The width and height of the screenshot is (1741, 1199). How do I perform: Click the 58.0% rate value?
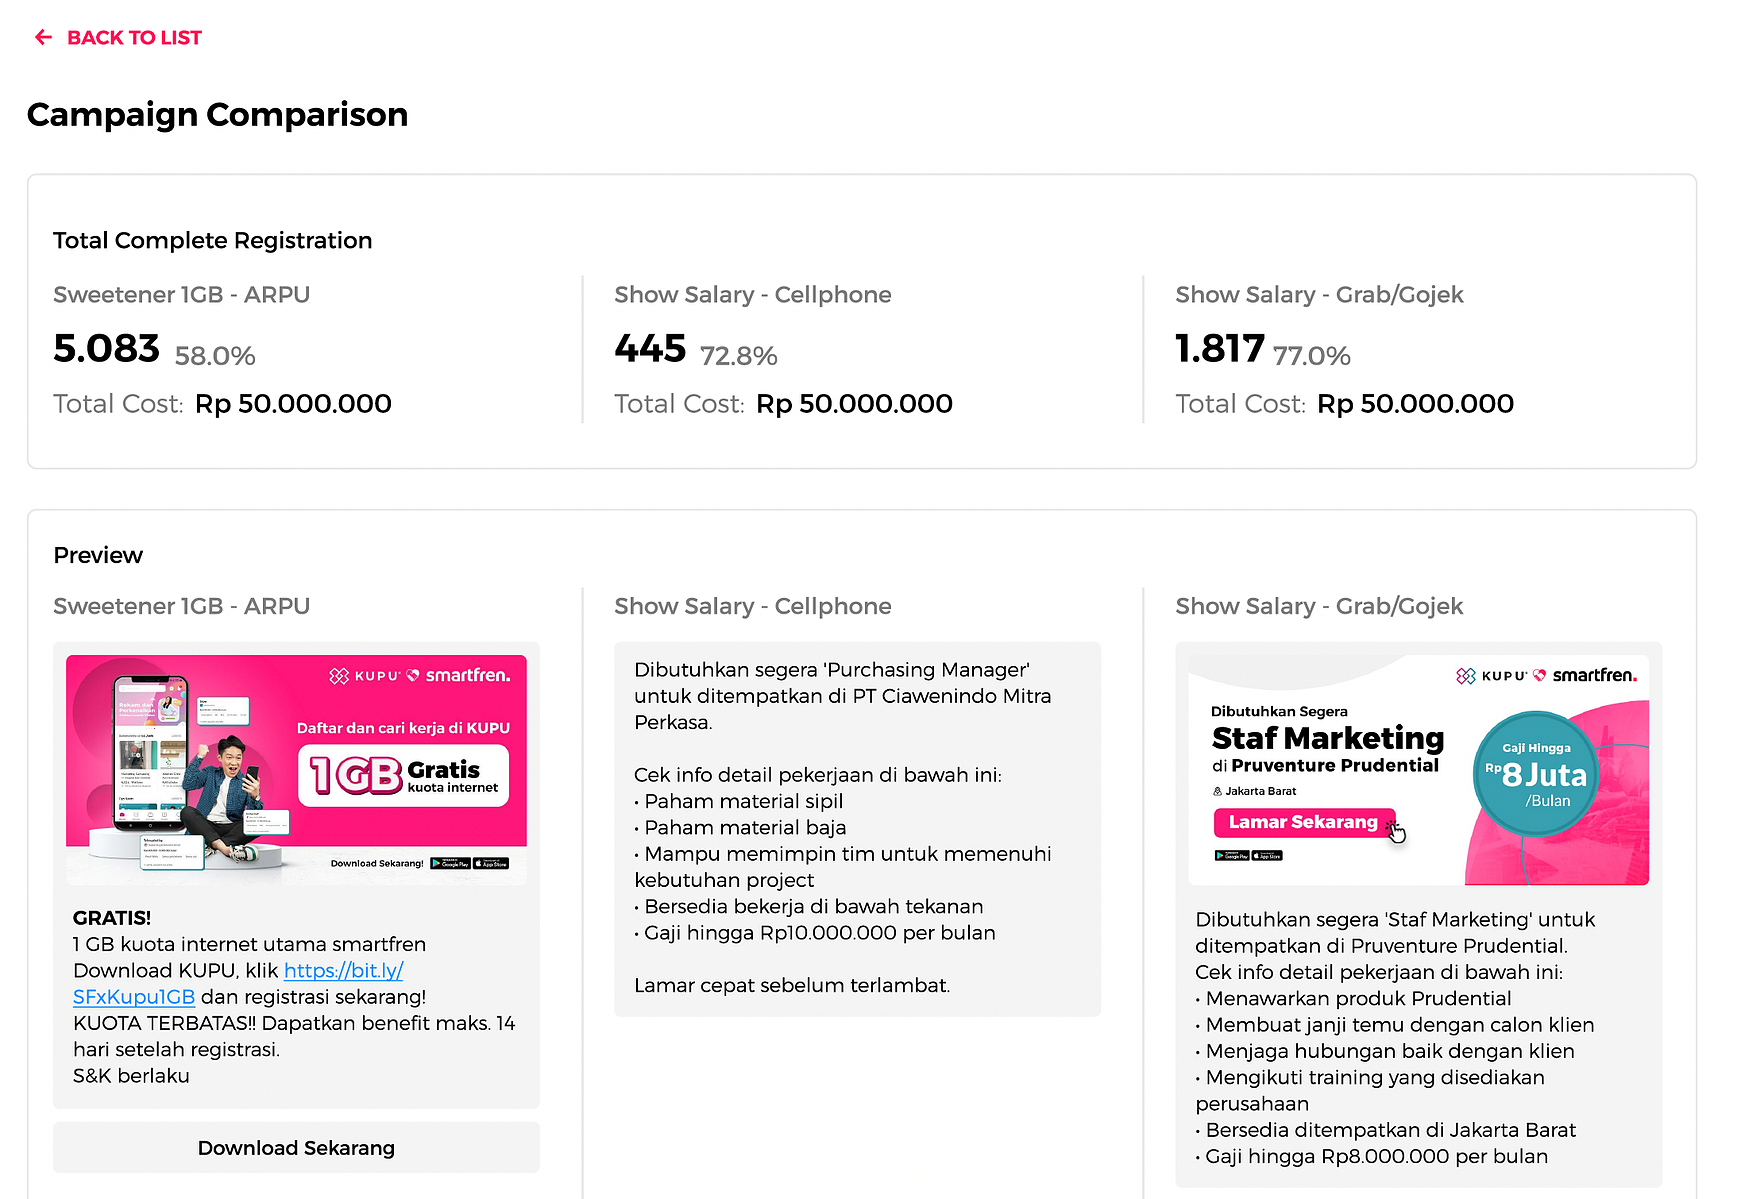[x=215, y=356]
